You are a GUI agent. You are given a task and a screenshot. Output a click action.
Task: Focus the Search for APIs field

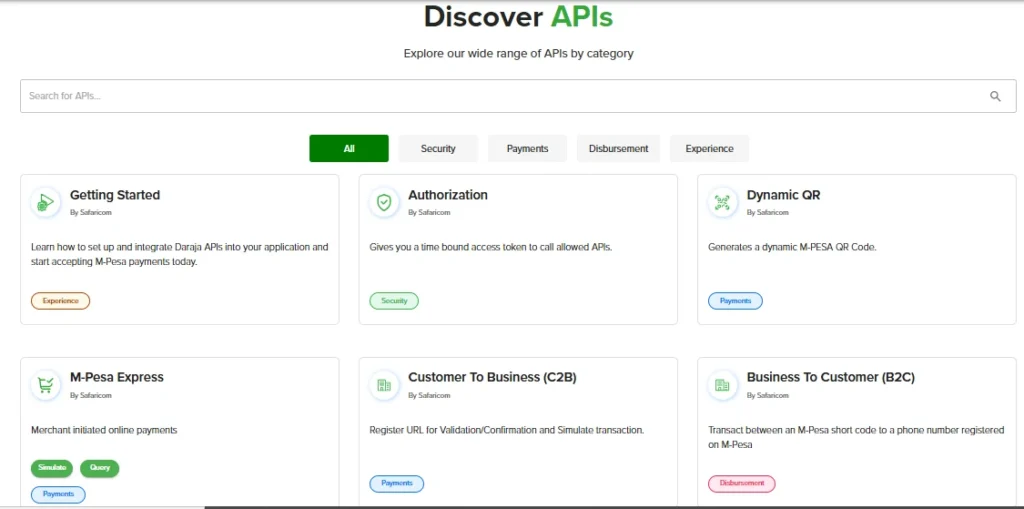point(518,96)
